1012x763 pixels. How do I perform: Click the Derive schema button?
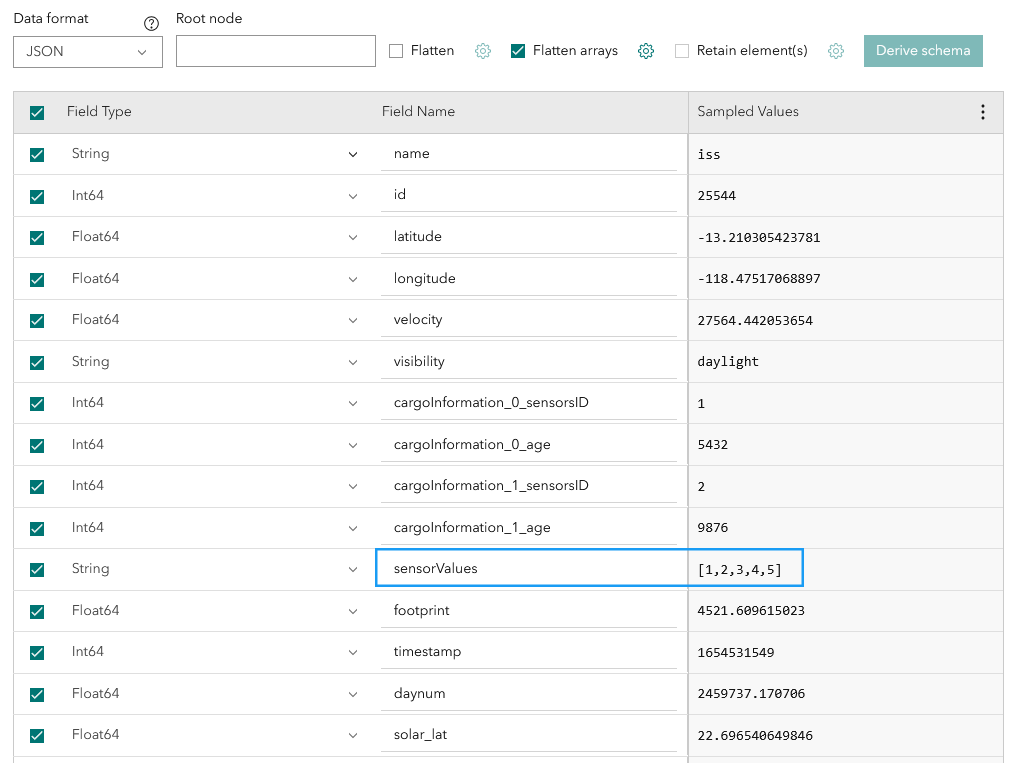point(923,51)
